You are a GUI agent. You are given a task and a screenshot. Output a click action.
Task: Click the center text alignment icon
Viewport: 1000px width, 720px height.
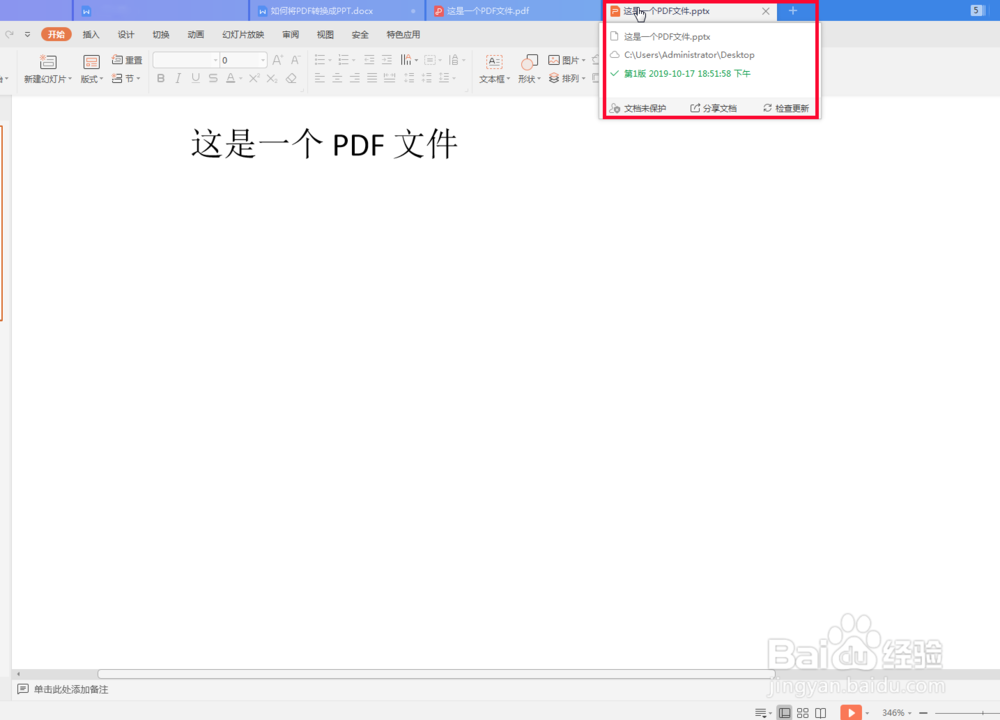pos(337,78)
